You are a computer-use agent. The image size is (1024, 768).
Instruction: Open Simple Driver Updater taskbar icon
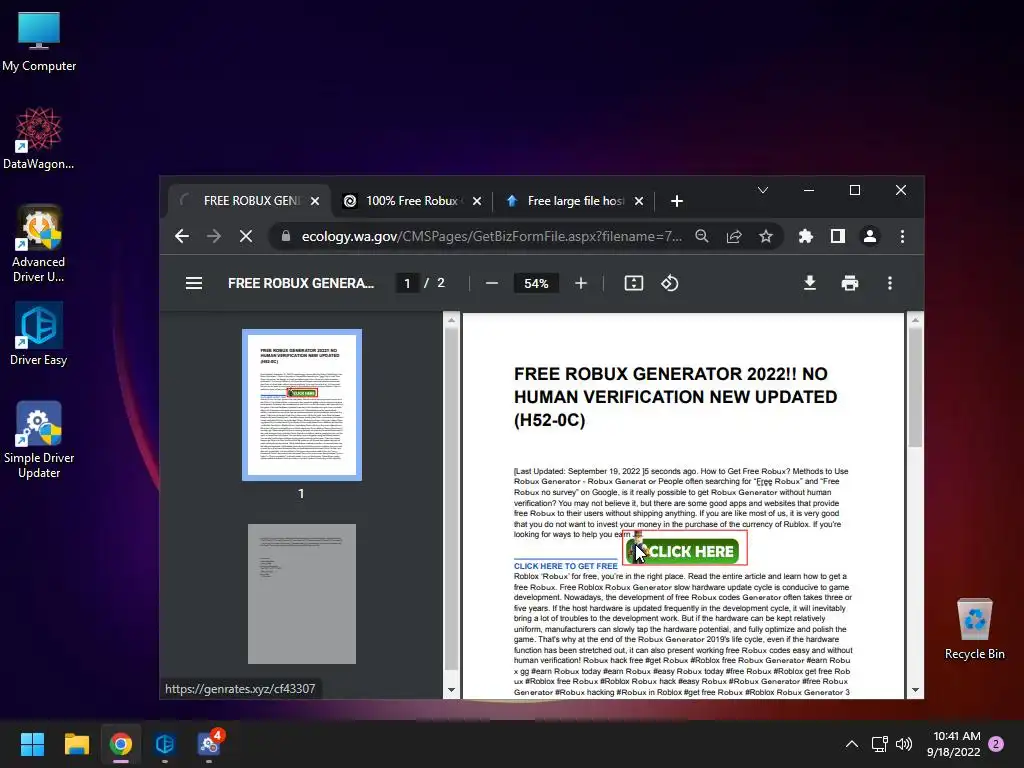click(x=209, y=744)
